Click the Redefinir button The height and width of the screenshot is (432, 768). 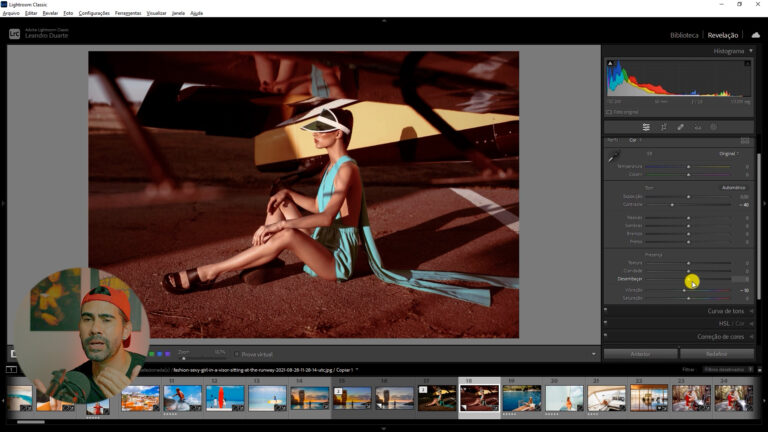click(717, 354)
